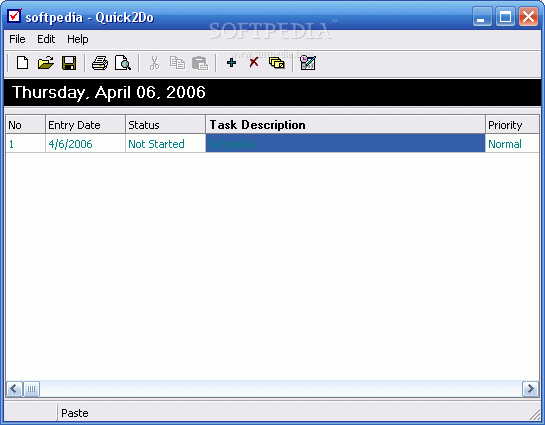Click the calendar with pencil toolbar icon
545x425 pixels.
pos(308,63)
